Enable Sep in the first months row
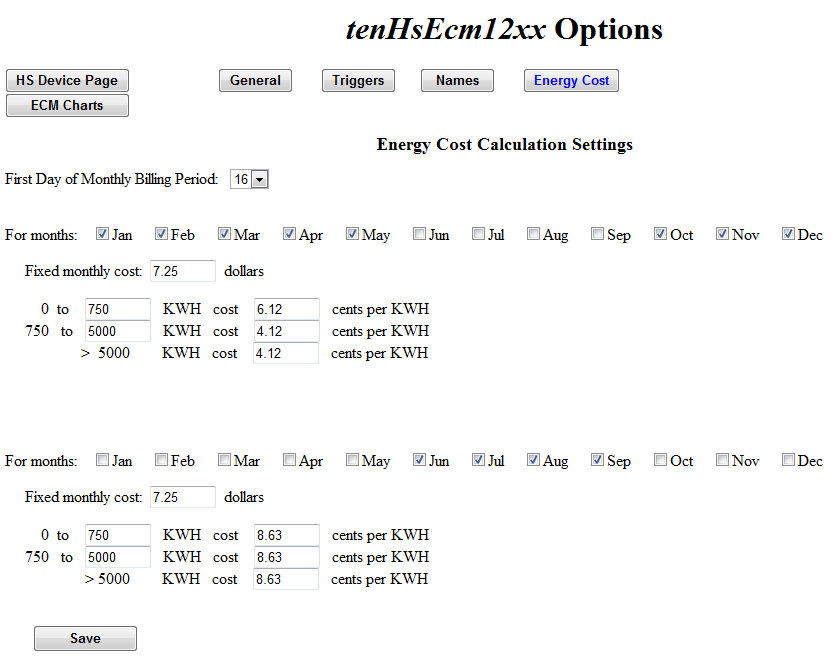Viewport: 839px width, 666px height. click(x=593, y=234)
